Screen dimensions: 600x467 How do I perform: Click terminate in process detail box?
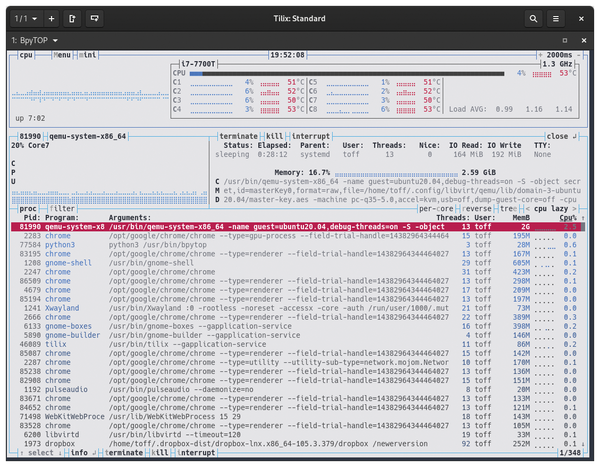(x=238, y=136)
